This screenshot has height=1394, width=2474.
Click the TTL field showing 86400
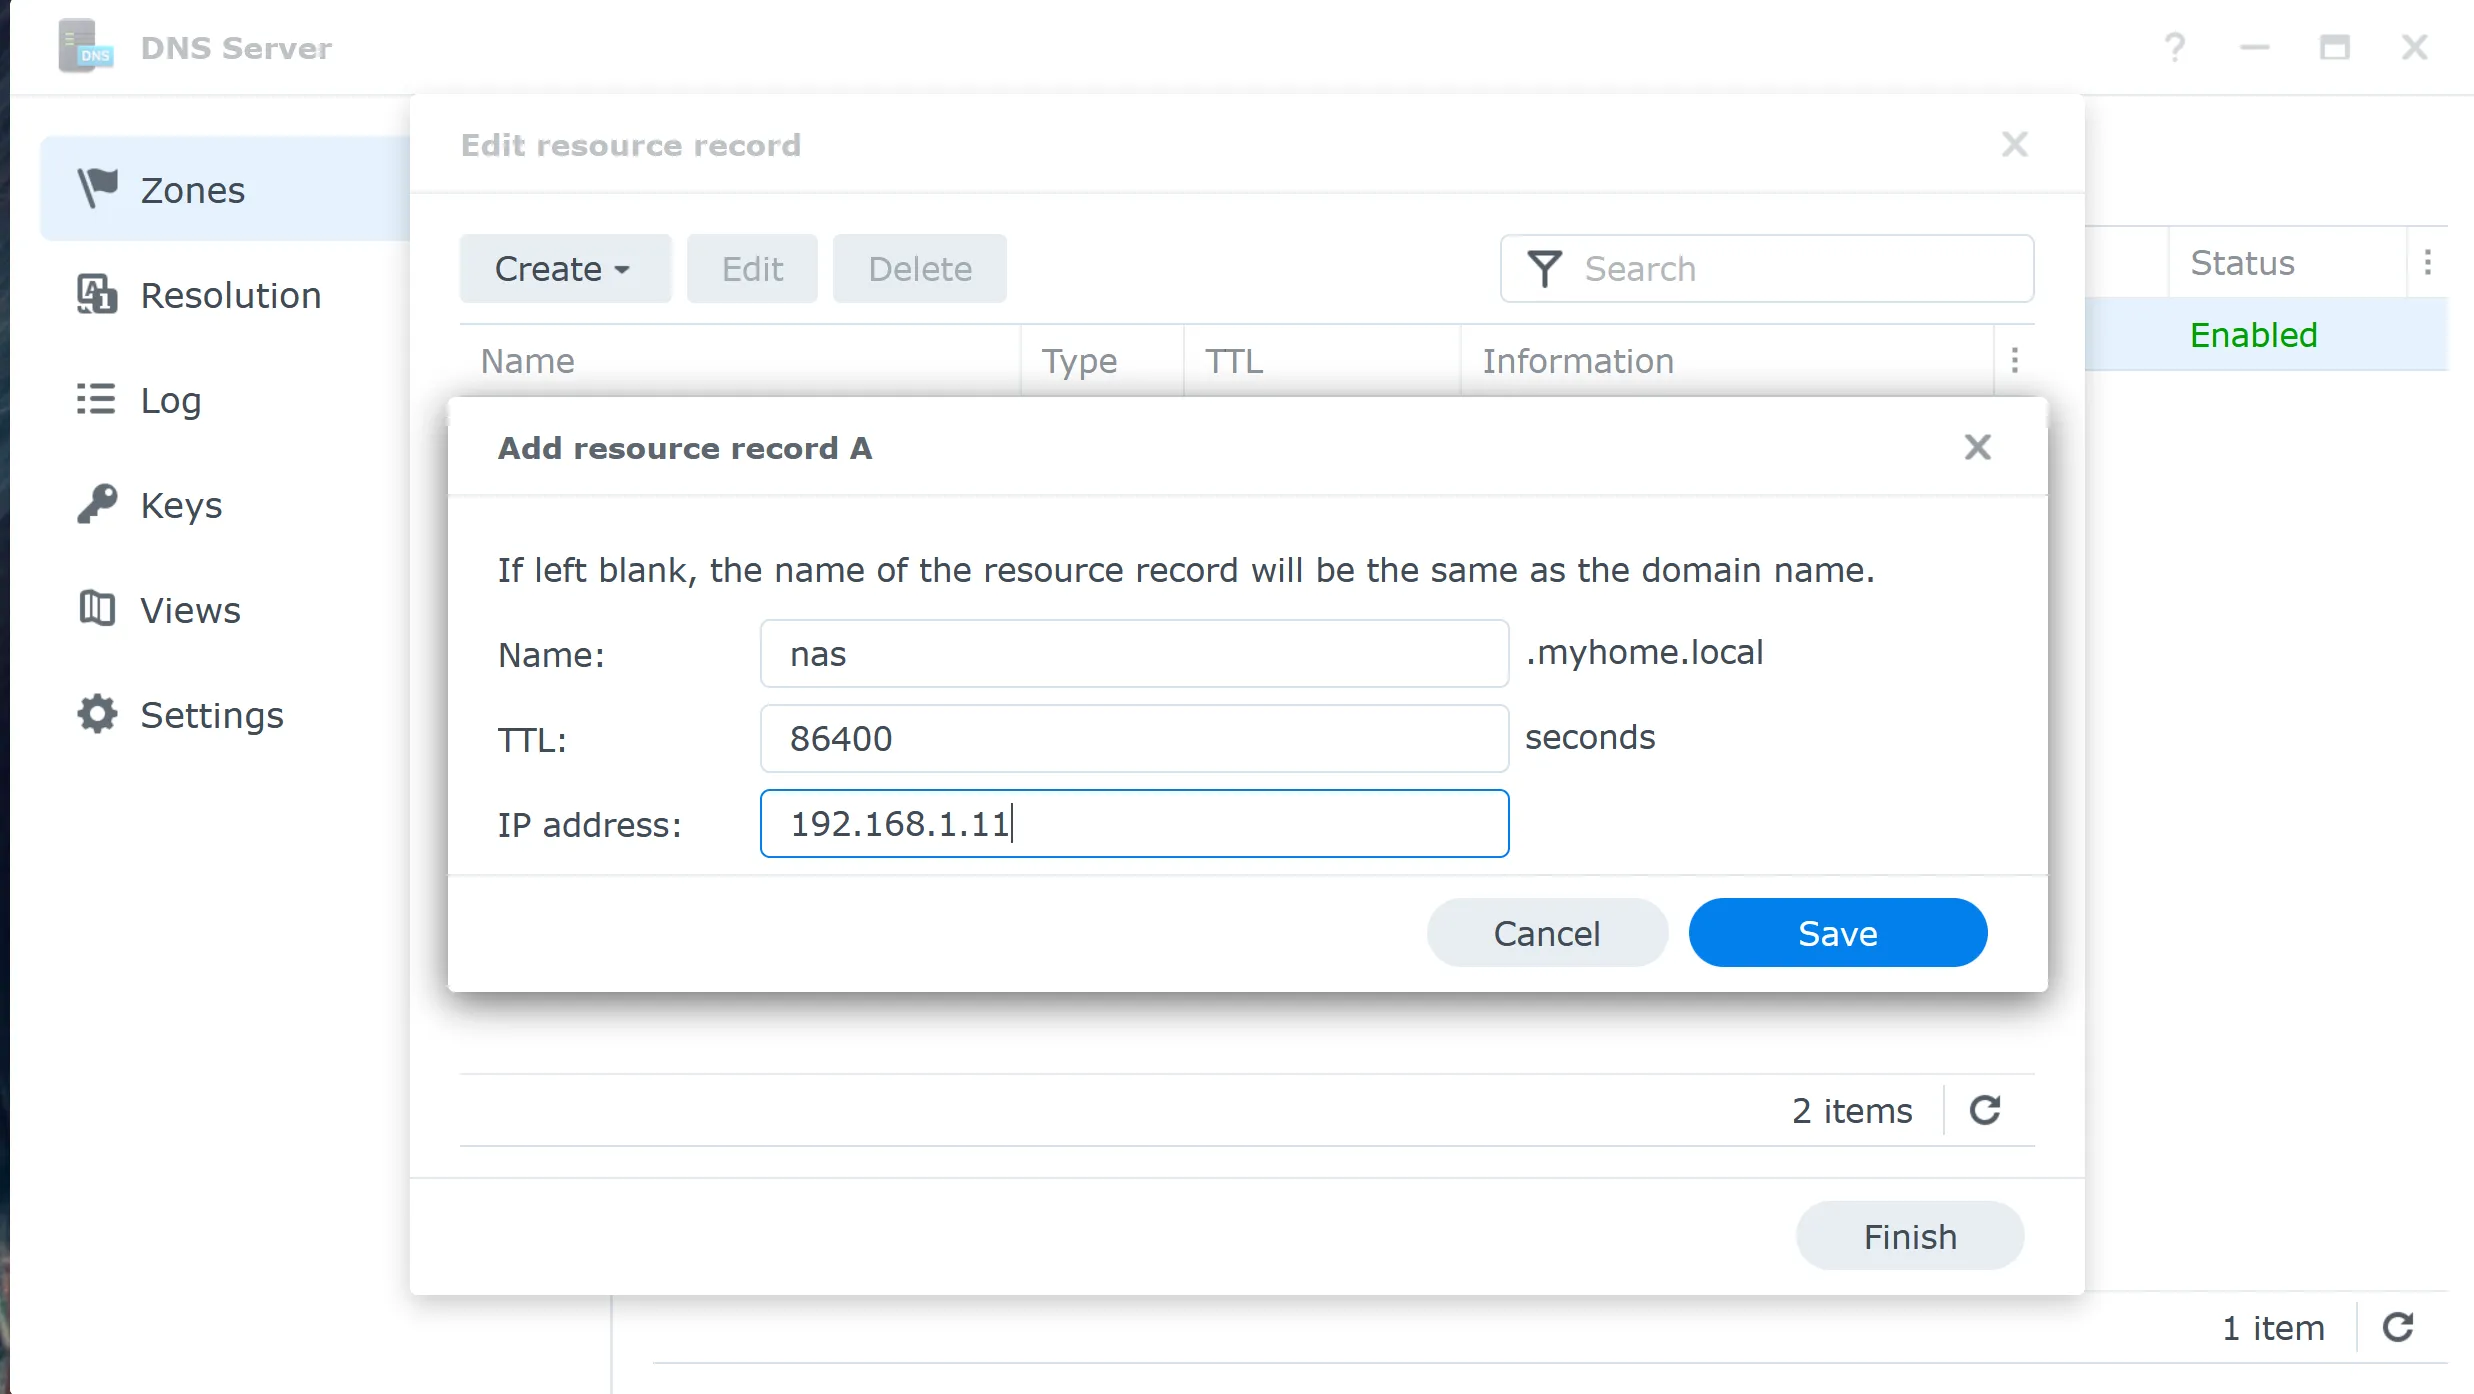point(1134,738)
